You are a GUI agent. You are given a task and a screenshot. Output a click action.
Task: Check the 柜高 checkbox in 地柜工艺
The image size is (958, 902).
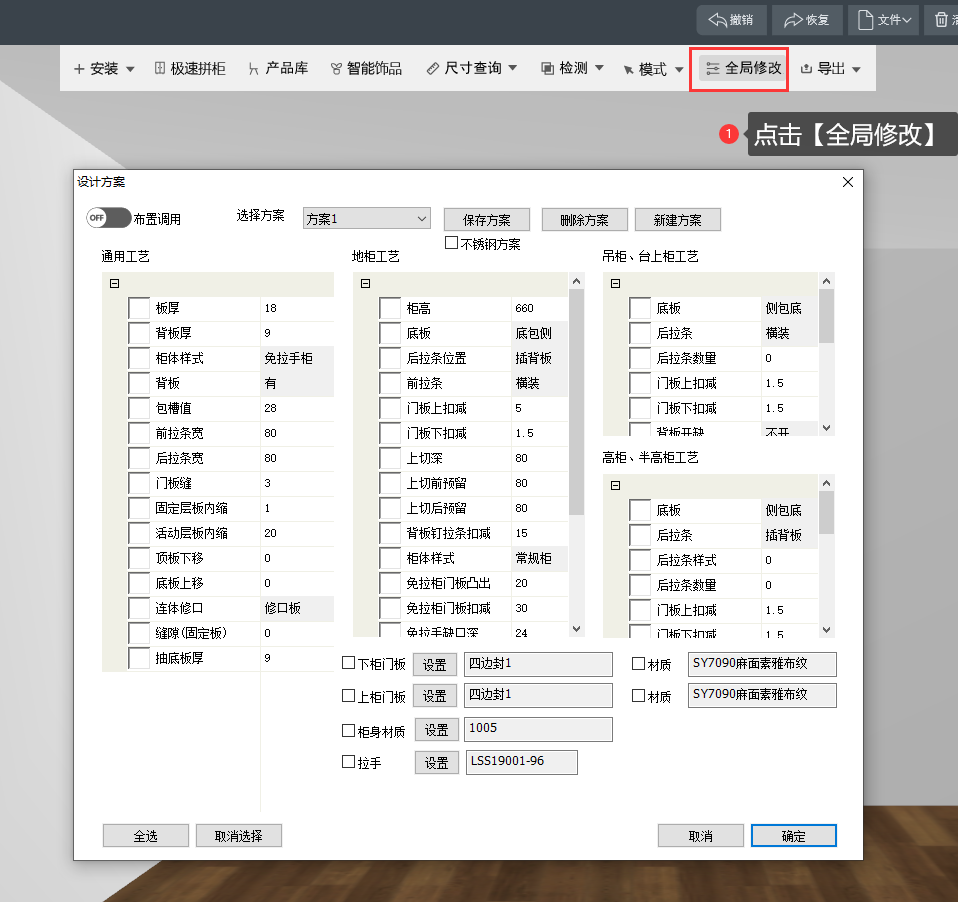coord(390,308)
